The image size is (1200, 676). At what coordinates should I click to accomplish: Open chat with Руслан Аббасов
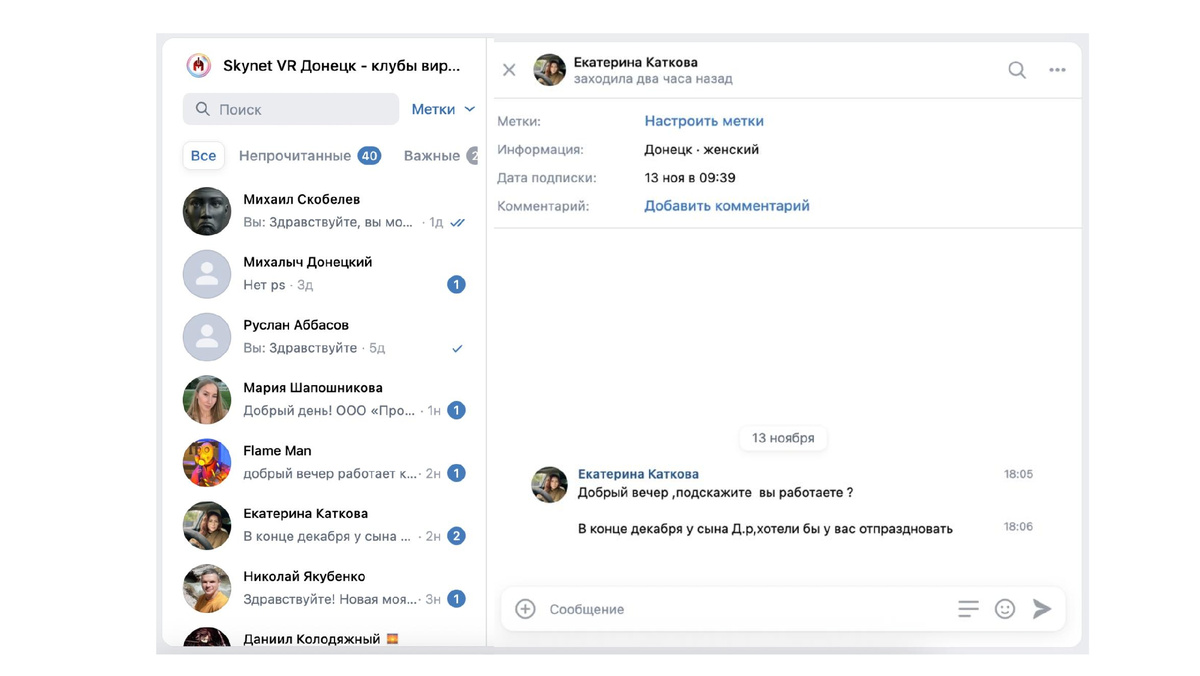click(325, 337)
